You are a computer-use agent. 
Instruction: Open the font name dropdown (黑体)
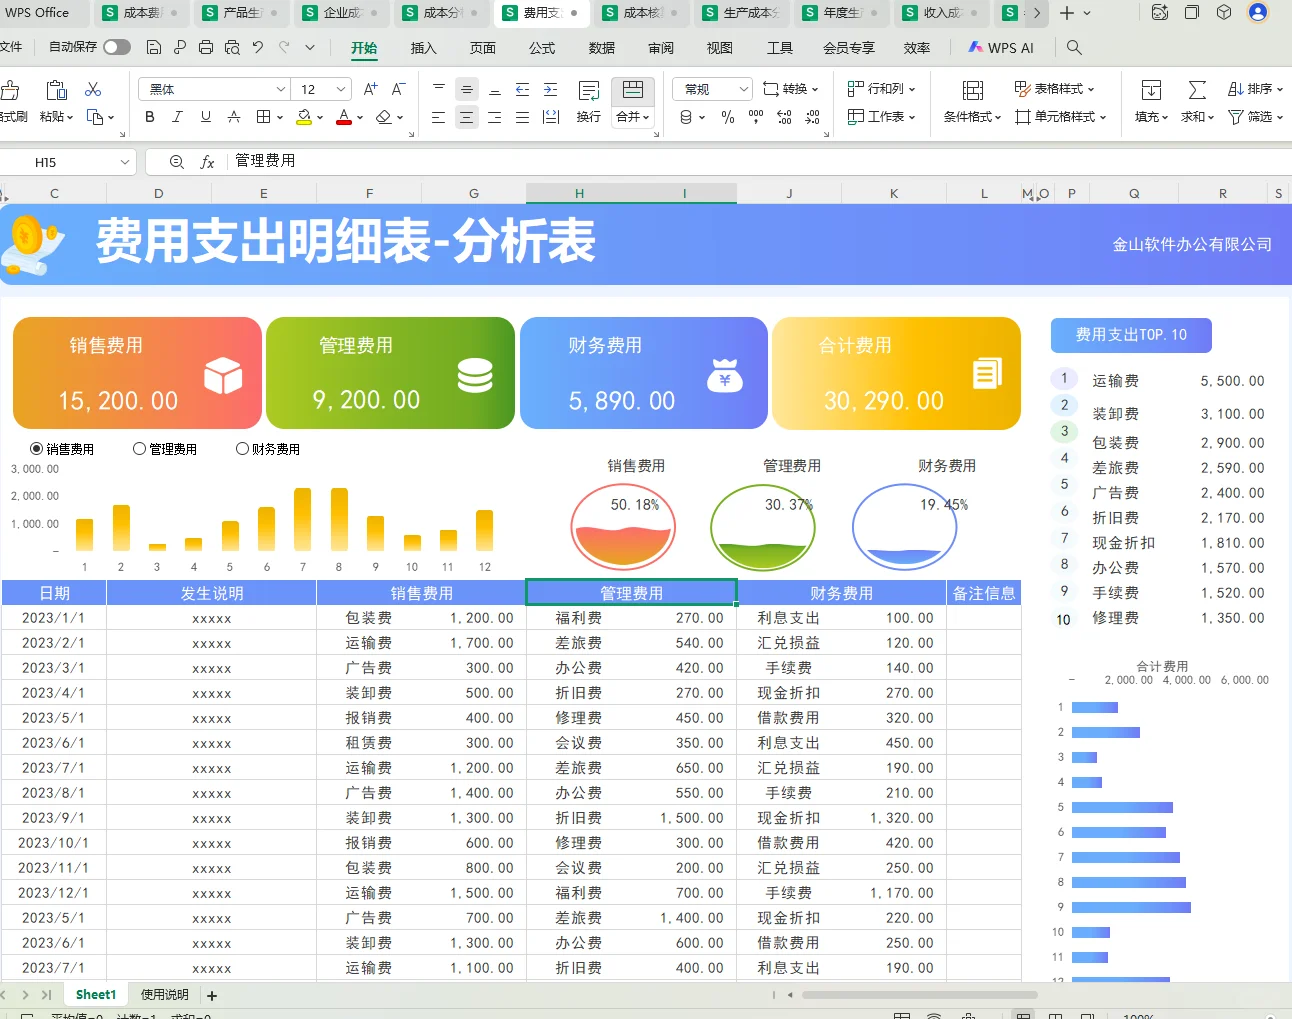[x=281, y=89]
